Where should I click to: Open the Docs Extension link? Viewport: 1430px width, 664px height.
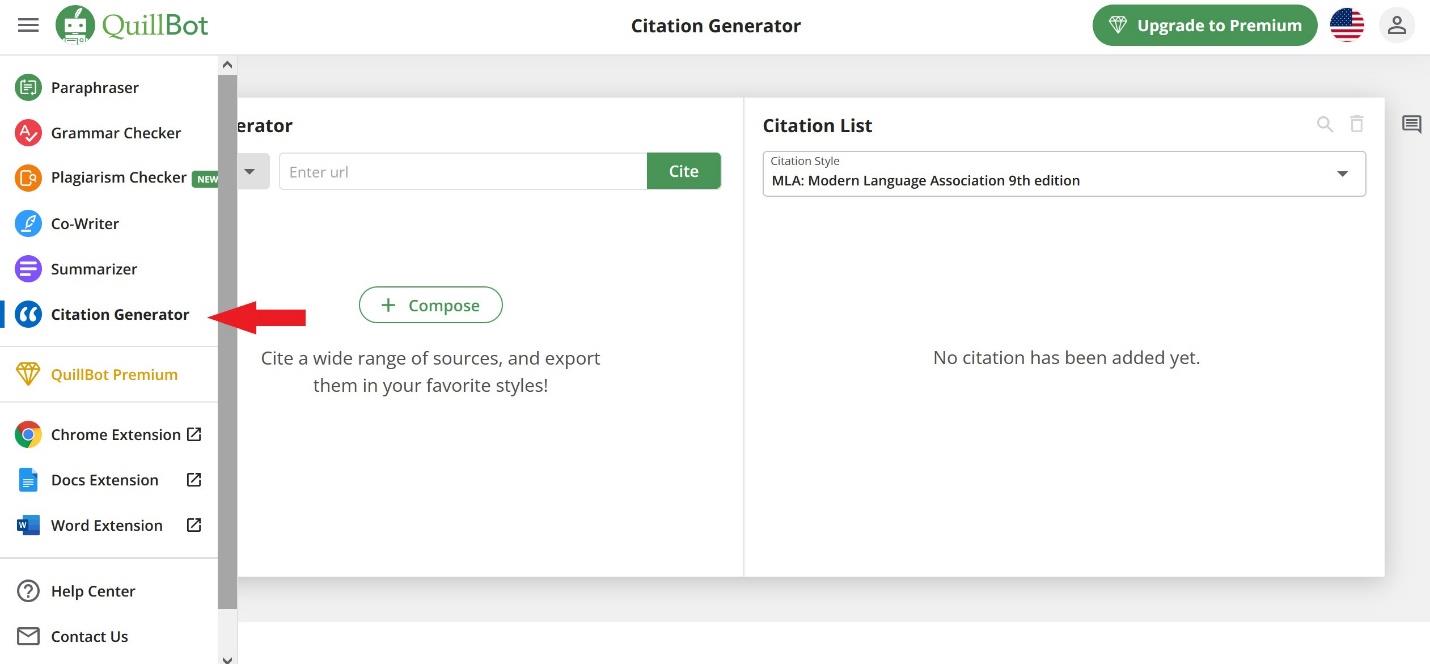[105, 480]
